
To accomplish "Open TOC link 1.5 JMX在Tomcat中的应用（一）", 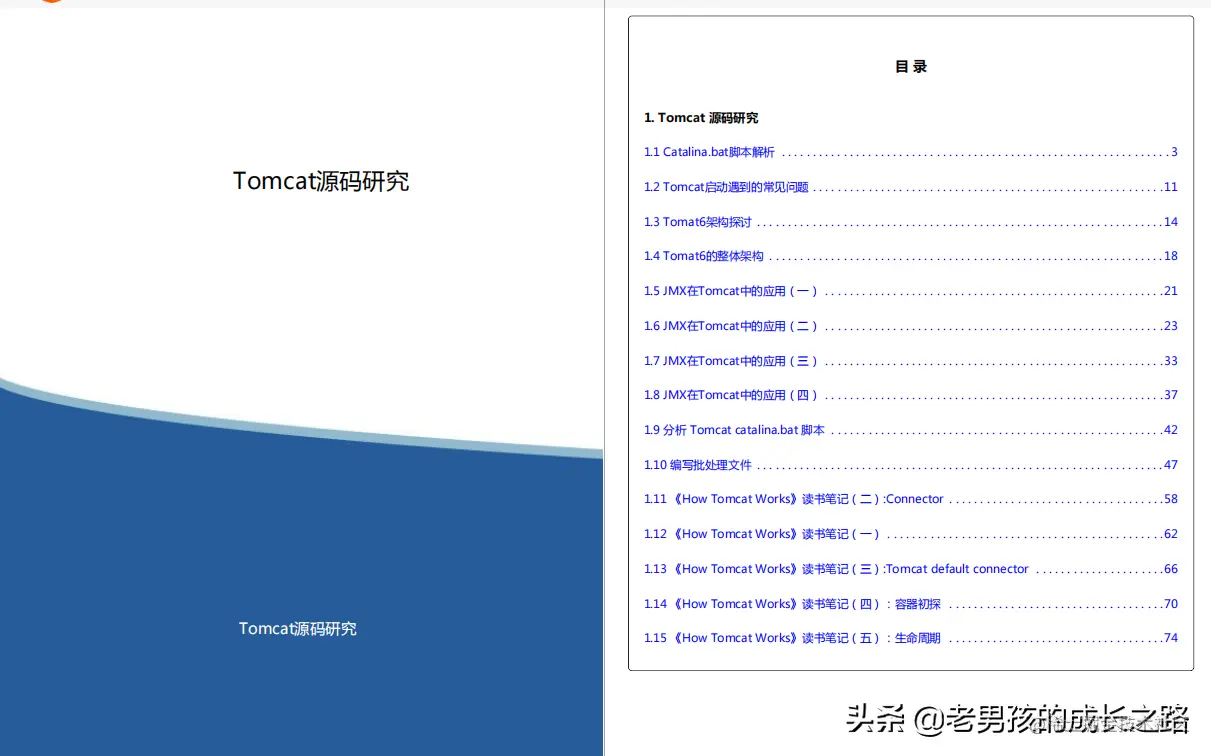I will point(731,291).
